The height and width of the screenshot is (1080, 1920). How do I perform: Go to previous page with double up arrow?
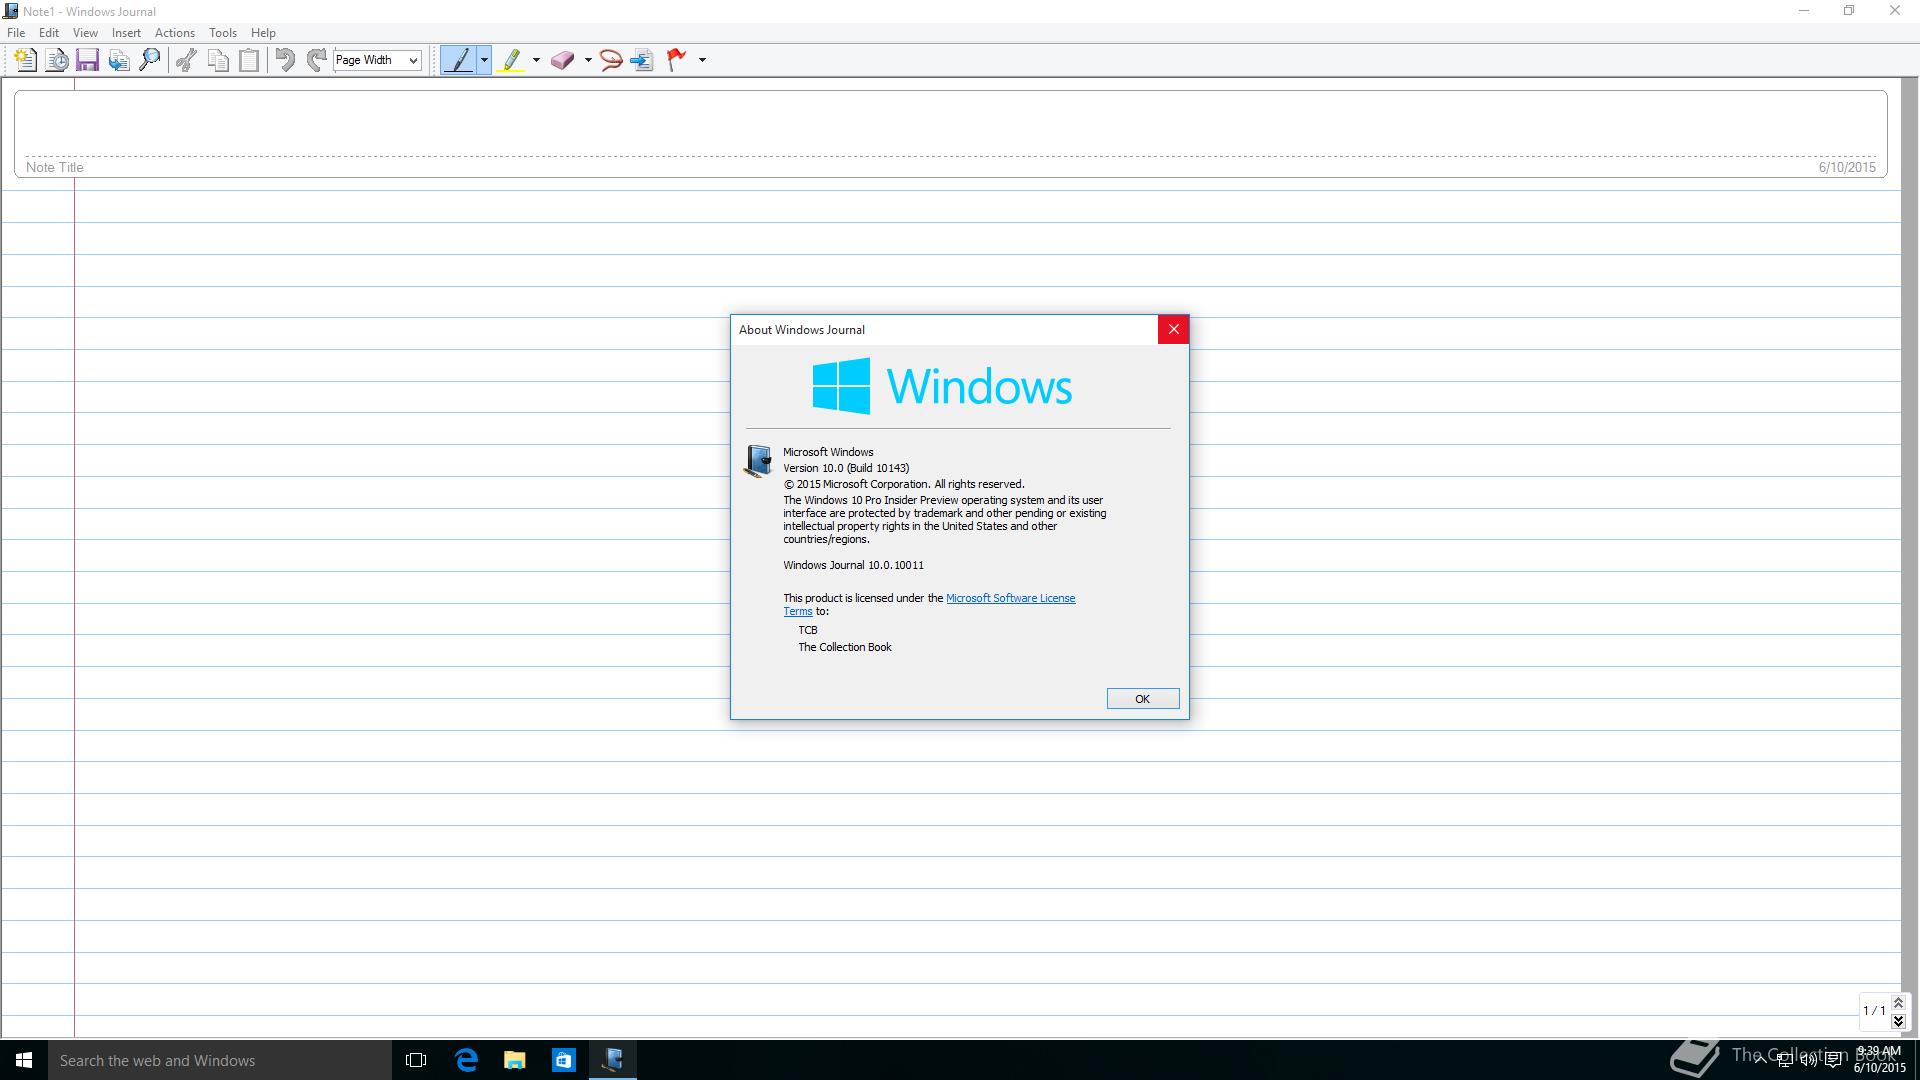[1898, 1003]
